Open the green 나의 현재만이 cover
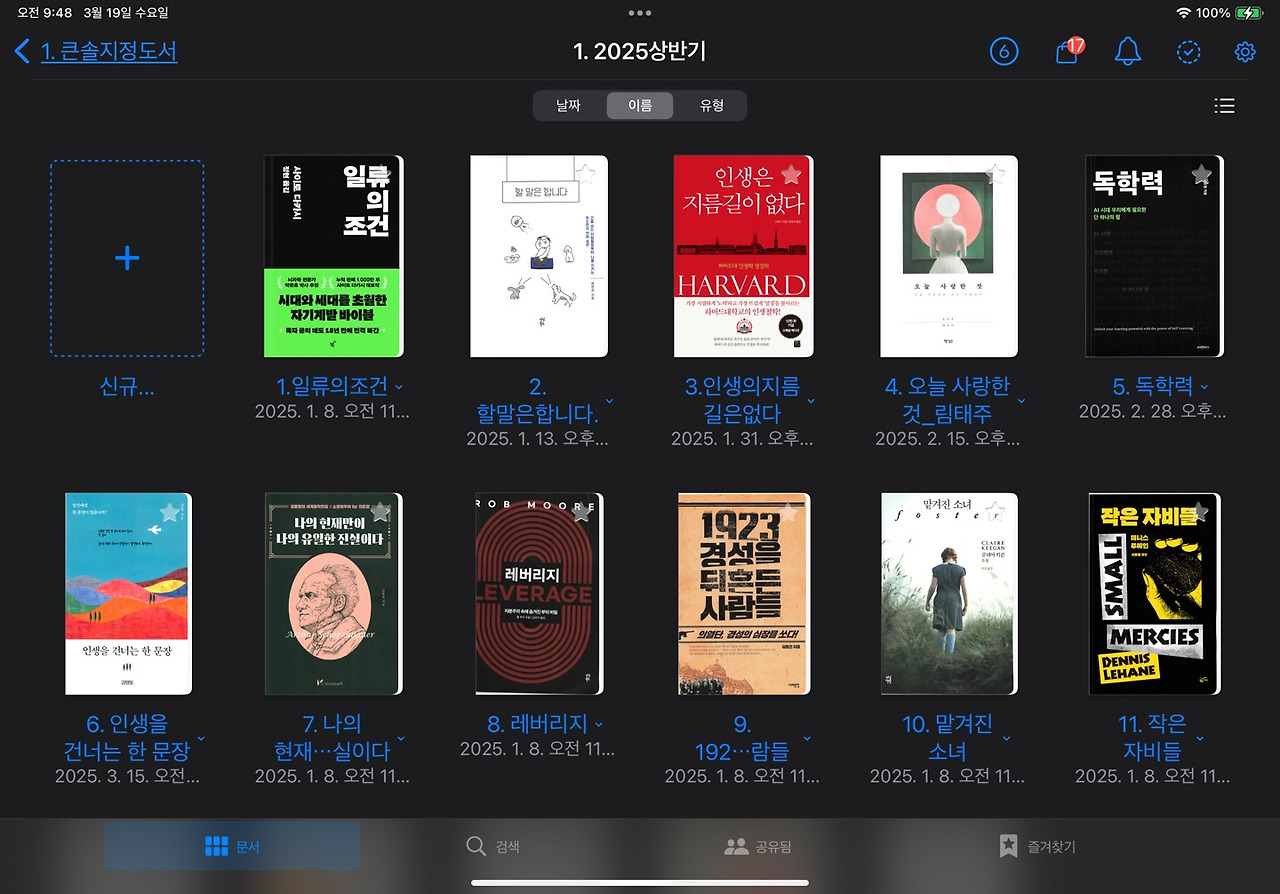Viewport: 1280px width, 894px height. click(x=334, y=594)
